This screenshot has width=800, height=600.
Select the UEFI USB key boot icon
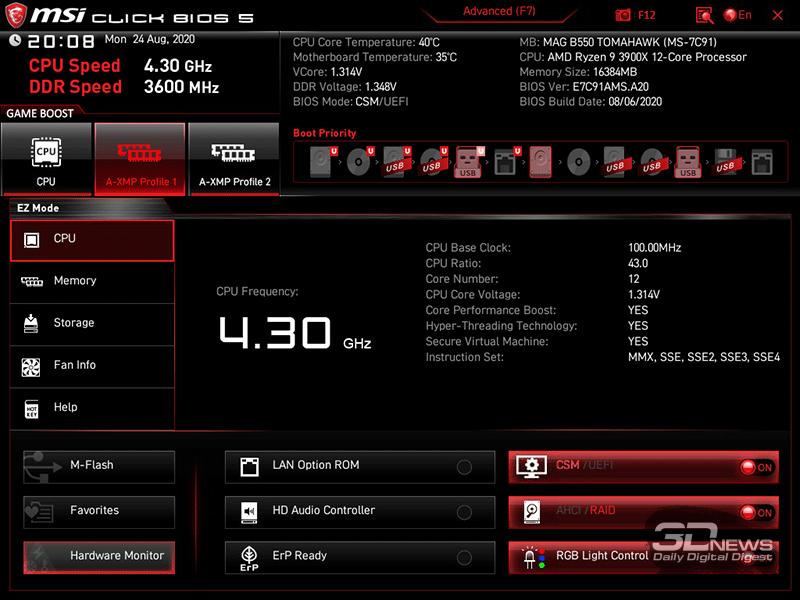469,162
